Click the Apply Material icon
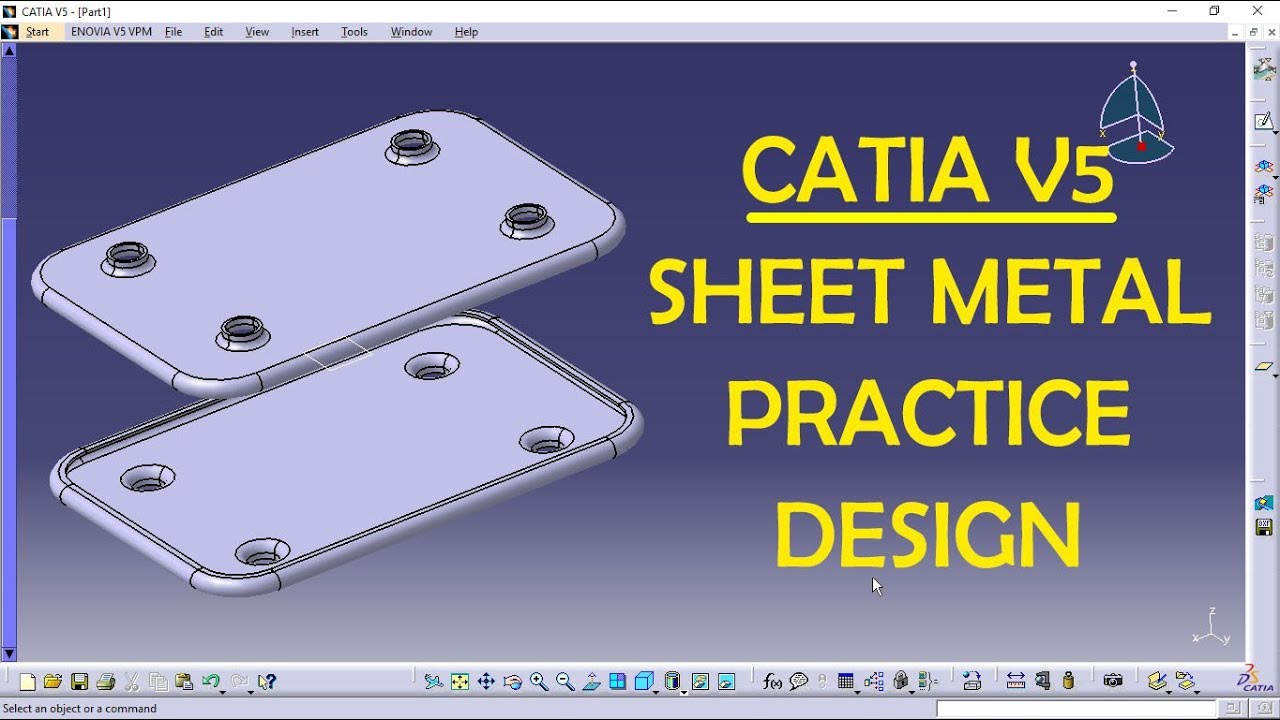This screenshot has height=720, width=1280. click(x=1157, y=682)
